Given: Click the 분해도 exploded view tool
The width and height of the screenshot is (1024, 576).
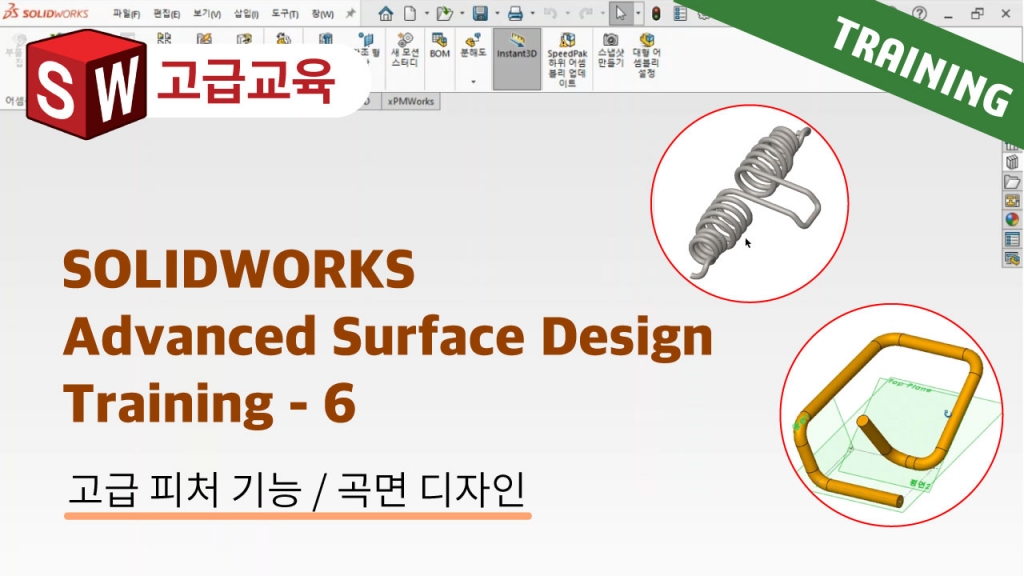Looking at the screenshot, I should point(473,46).
